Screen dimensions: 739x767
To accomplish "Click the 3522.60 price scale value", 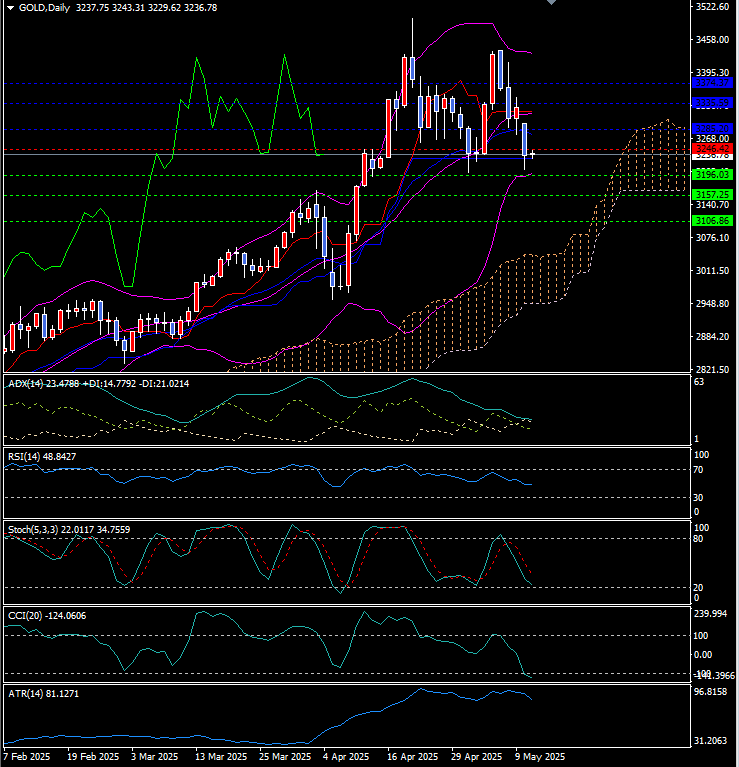I will pyautogui.click(x=712, y=7).
